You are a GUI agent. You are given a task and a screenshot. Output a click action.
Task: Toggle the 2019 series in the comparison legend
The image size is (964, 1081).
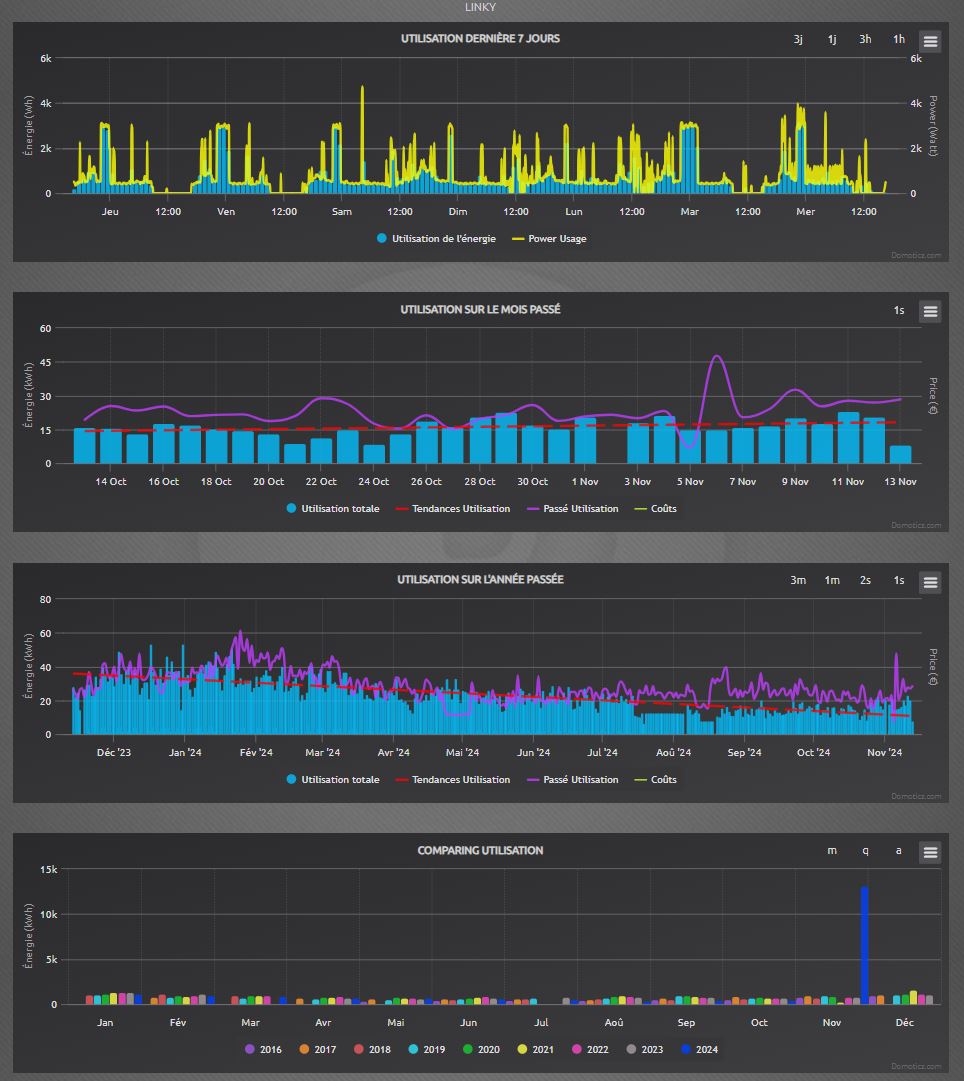[427, 1049]
